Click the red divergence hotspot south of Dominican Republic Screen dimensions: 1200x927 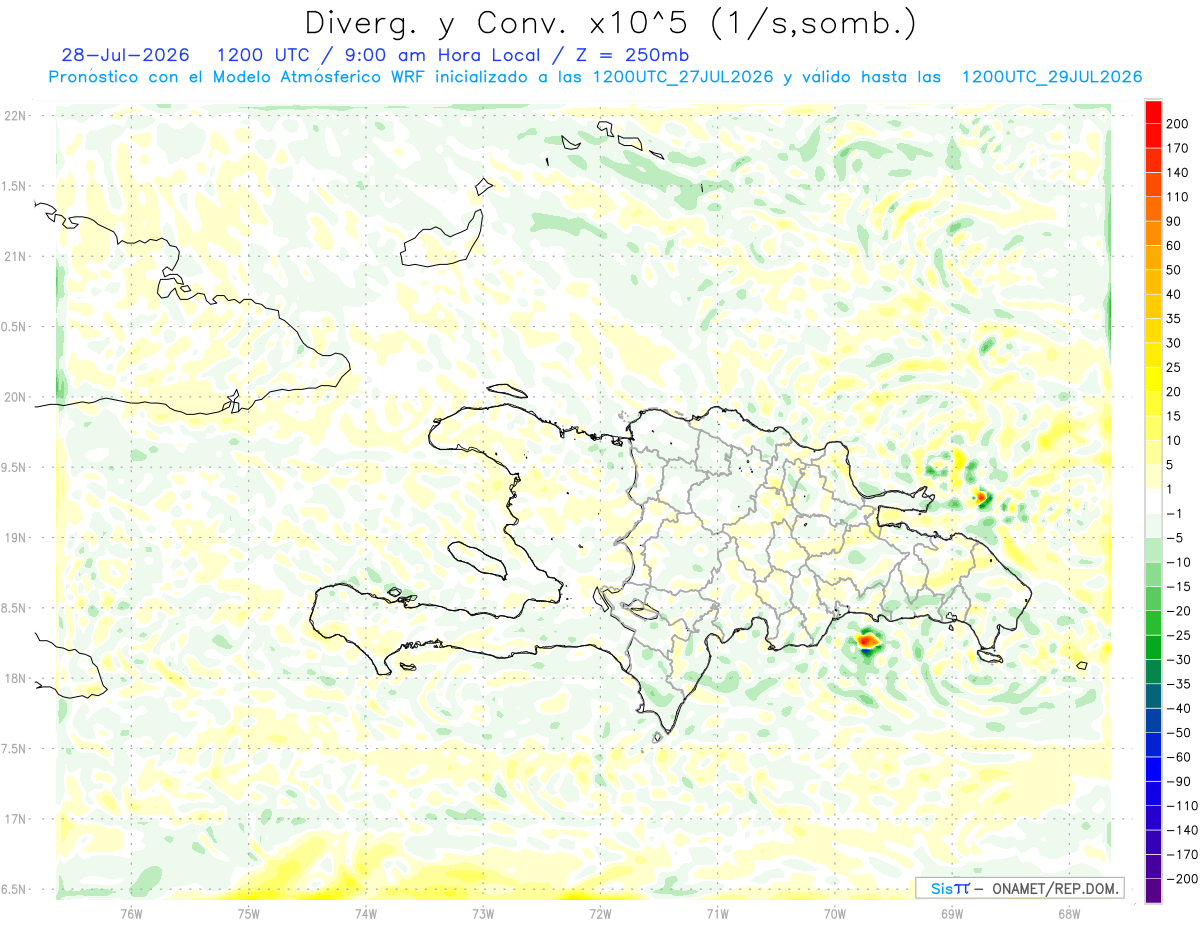point(867,640)
